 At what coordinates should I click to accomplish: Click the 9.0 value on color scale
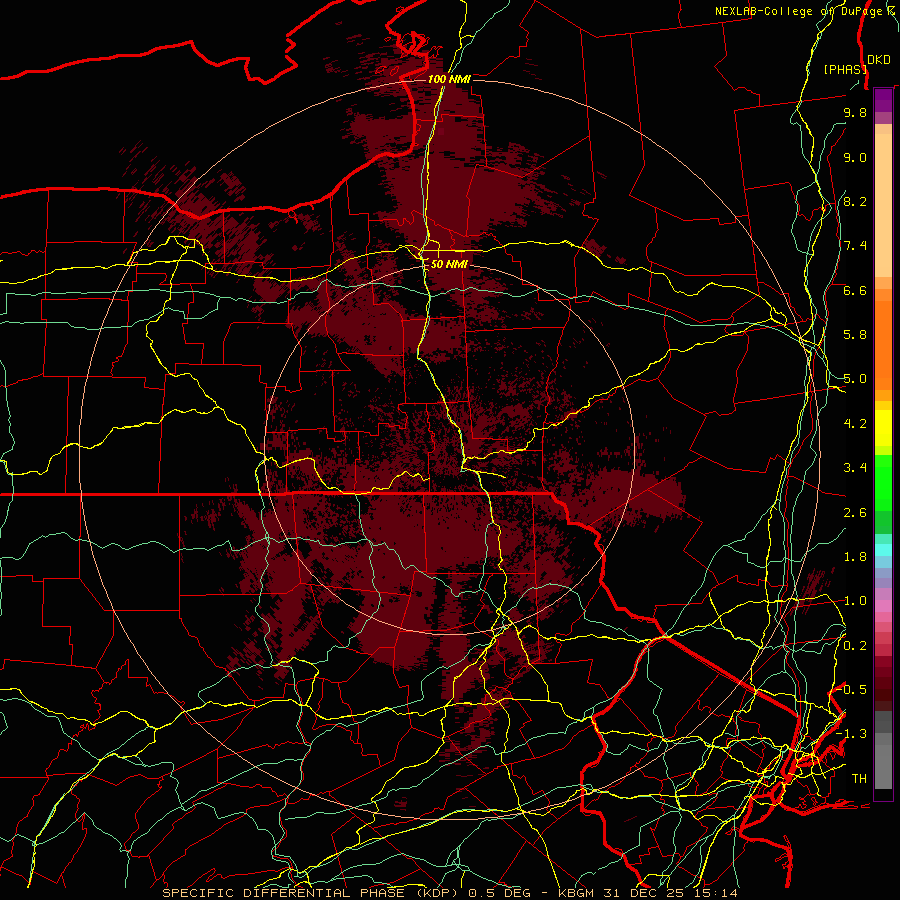855,157
